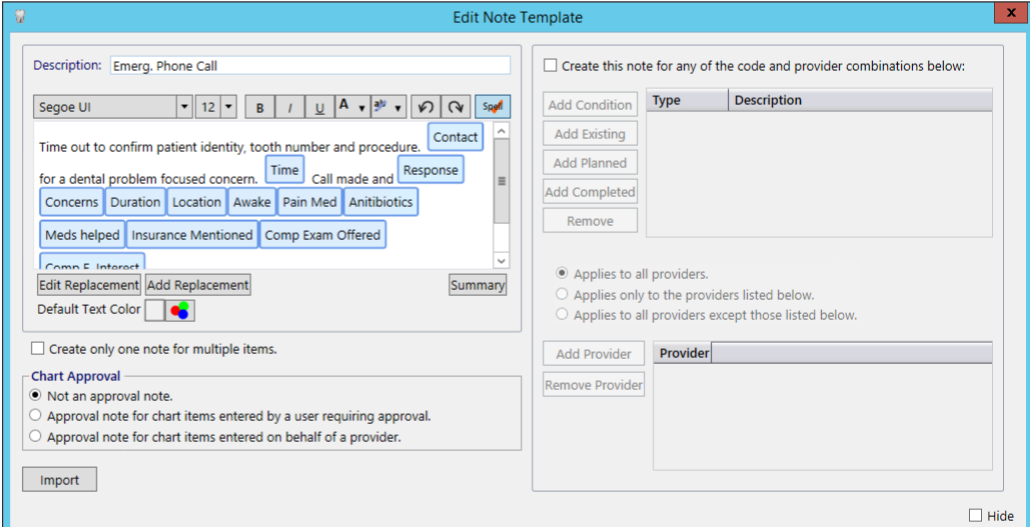Select the Awake replacement tag
The width and height of the screenshot is (1032, 529).
pyautogui.click(x=252, y=202)
